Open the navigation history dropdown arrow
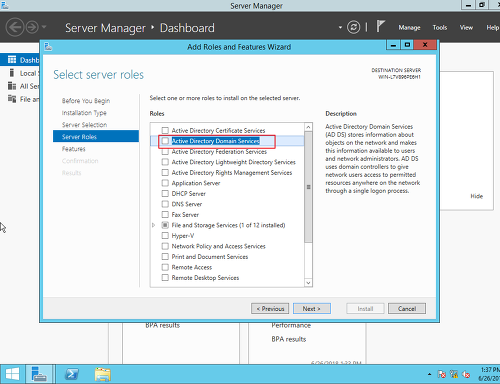 (x=44, y=27)
